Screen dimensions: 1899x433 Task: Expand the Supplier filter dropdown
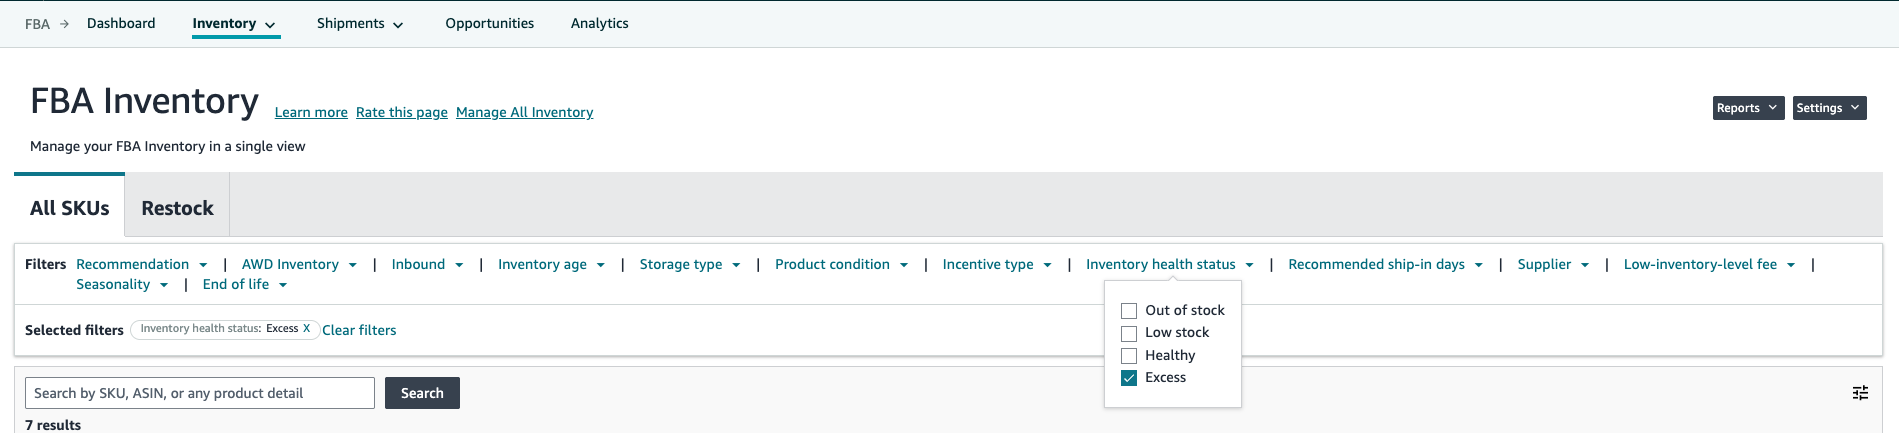click(x=1553, y=264)
